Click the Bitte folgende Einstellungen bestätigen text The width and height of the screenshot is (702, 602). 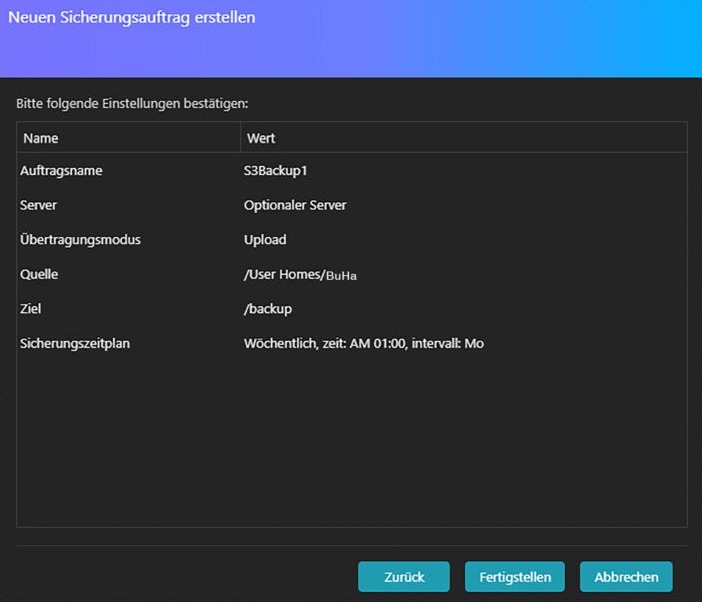[x=132, y=103]
